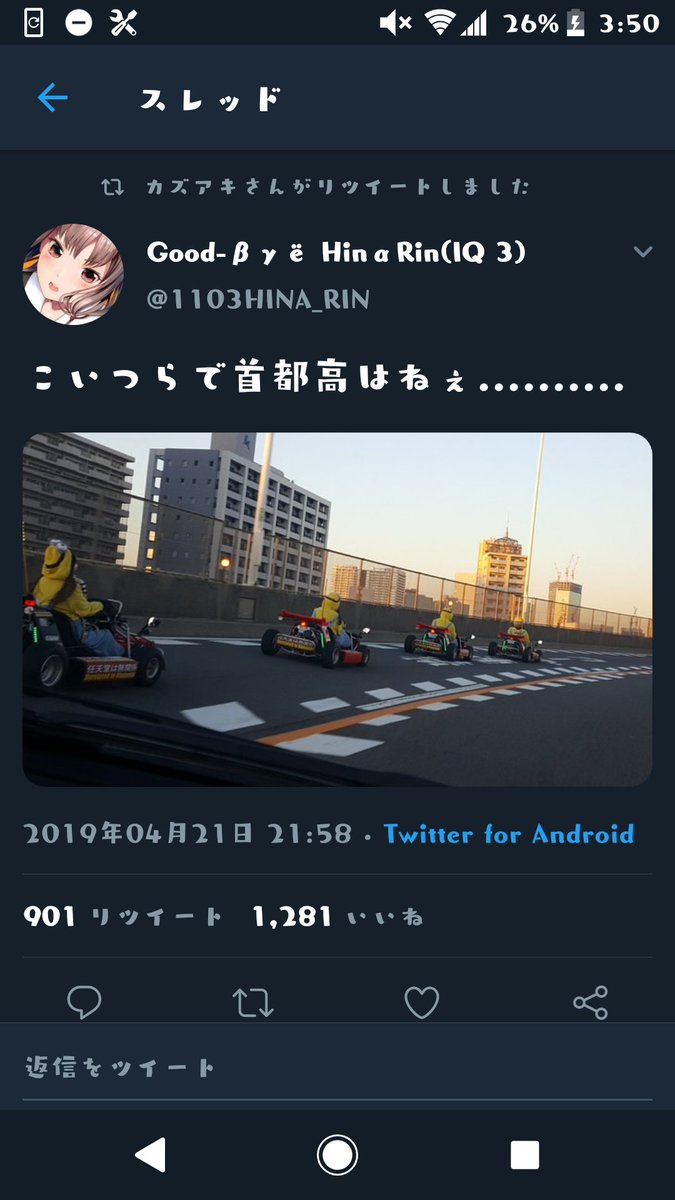Open the Good-βγë Hin α Rin display name

coord(336,253)
